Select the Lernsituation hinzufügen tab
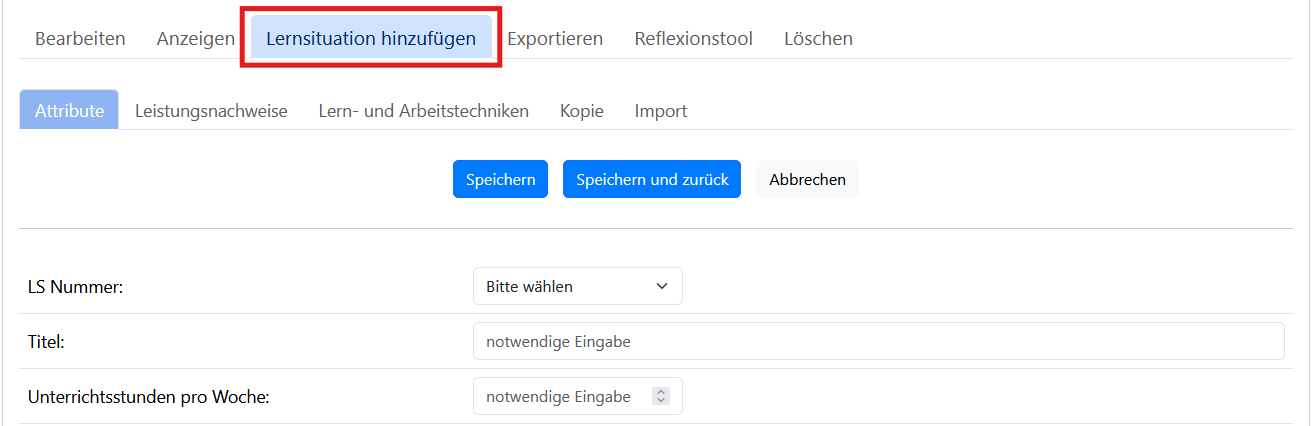This screenshot has width=1312, height=426. 371,39
